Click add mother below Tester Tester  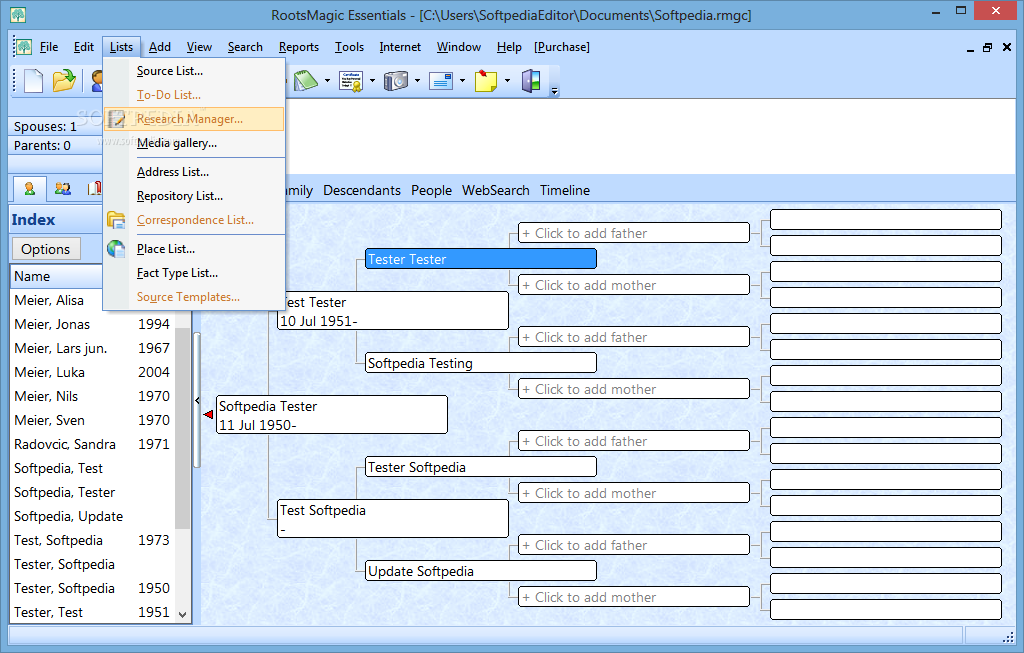[633, 285]
